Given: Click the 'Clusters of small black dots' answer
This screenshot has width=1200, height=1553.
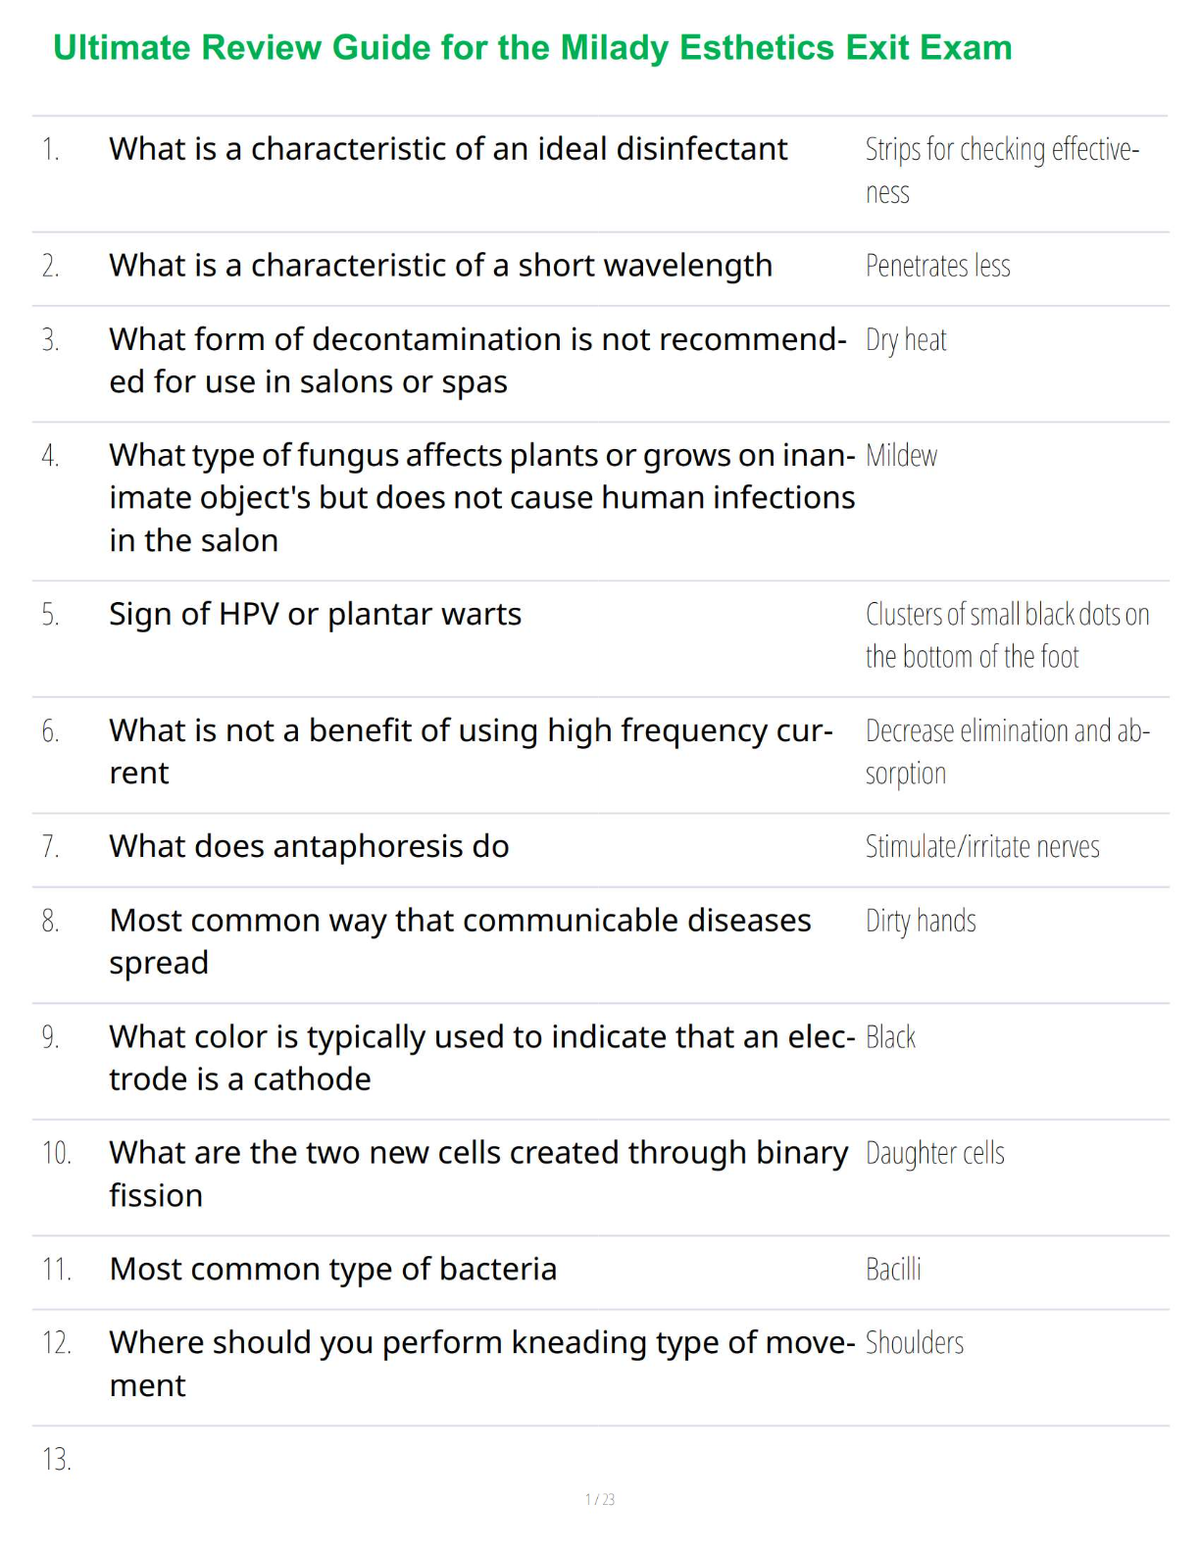Looking at the screenshot, I should (1007, 635).
